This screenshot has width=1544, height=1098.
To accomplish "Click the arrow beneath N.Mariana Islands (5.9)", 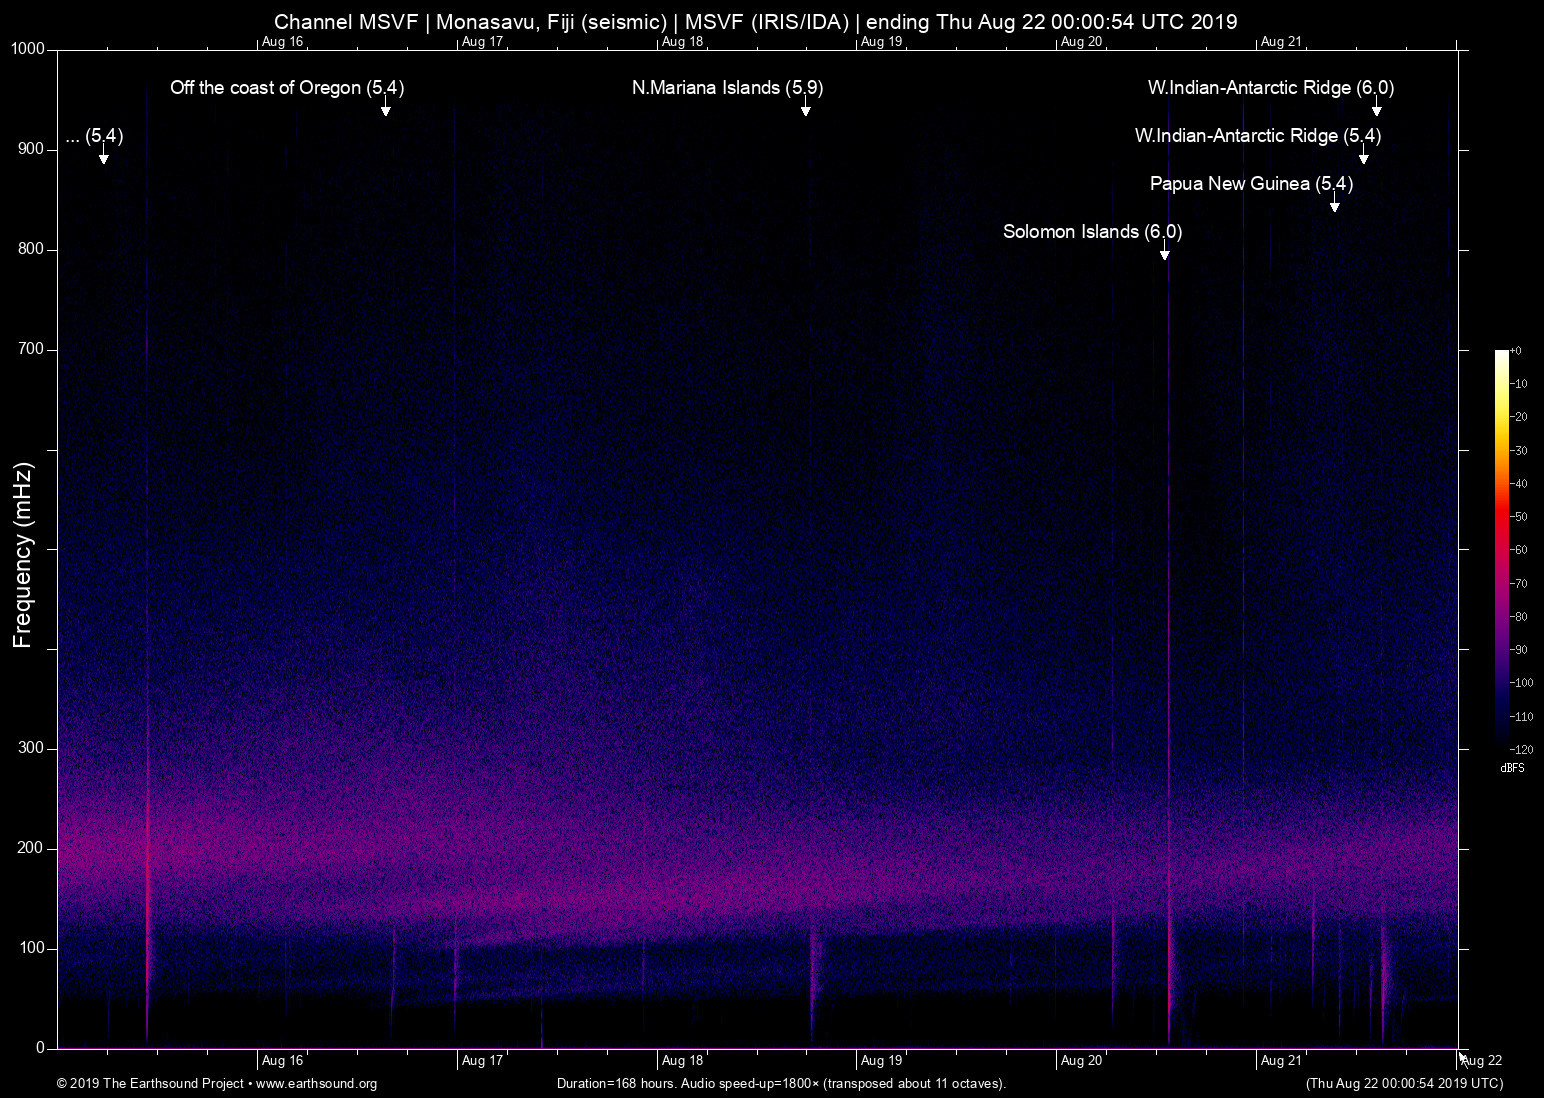I will [x=805, y=110].
